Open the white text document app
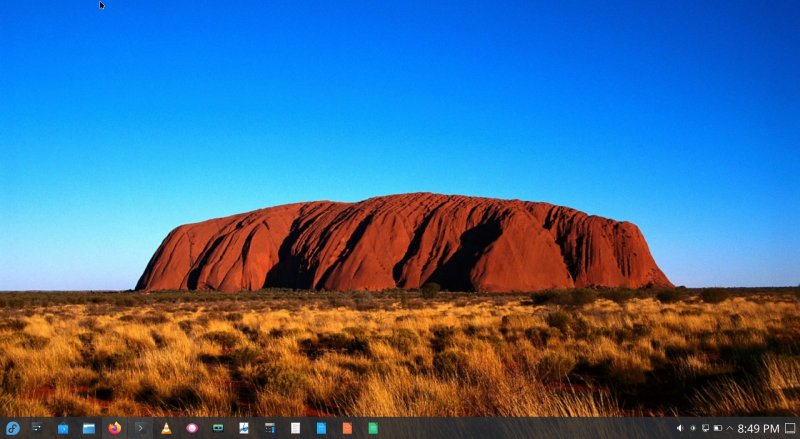This screenshot has height=439, width=800. coord(295,428)
